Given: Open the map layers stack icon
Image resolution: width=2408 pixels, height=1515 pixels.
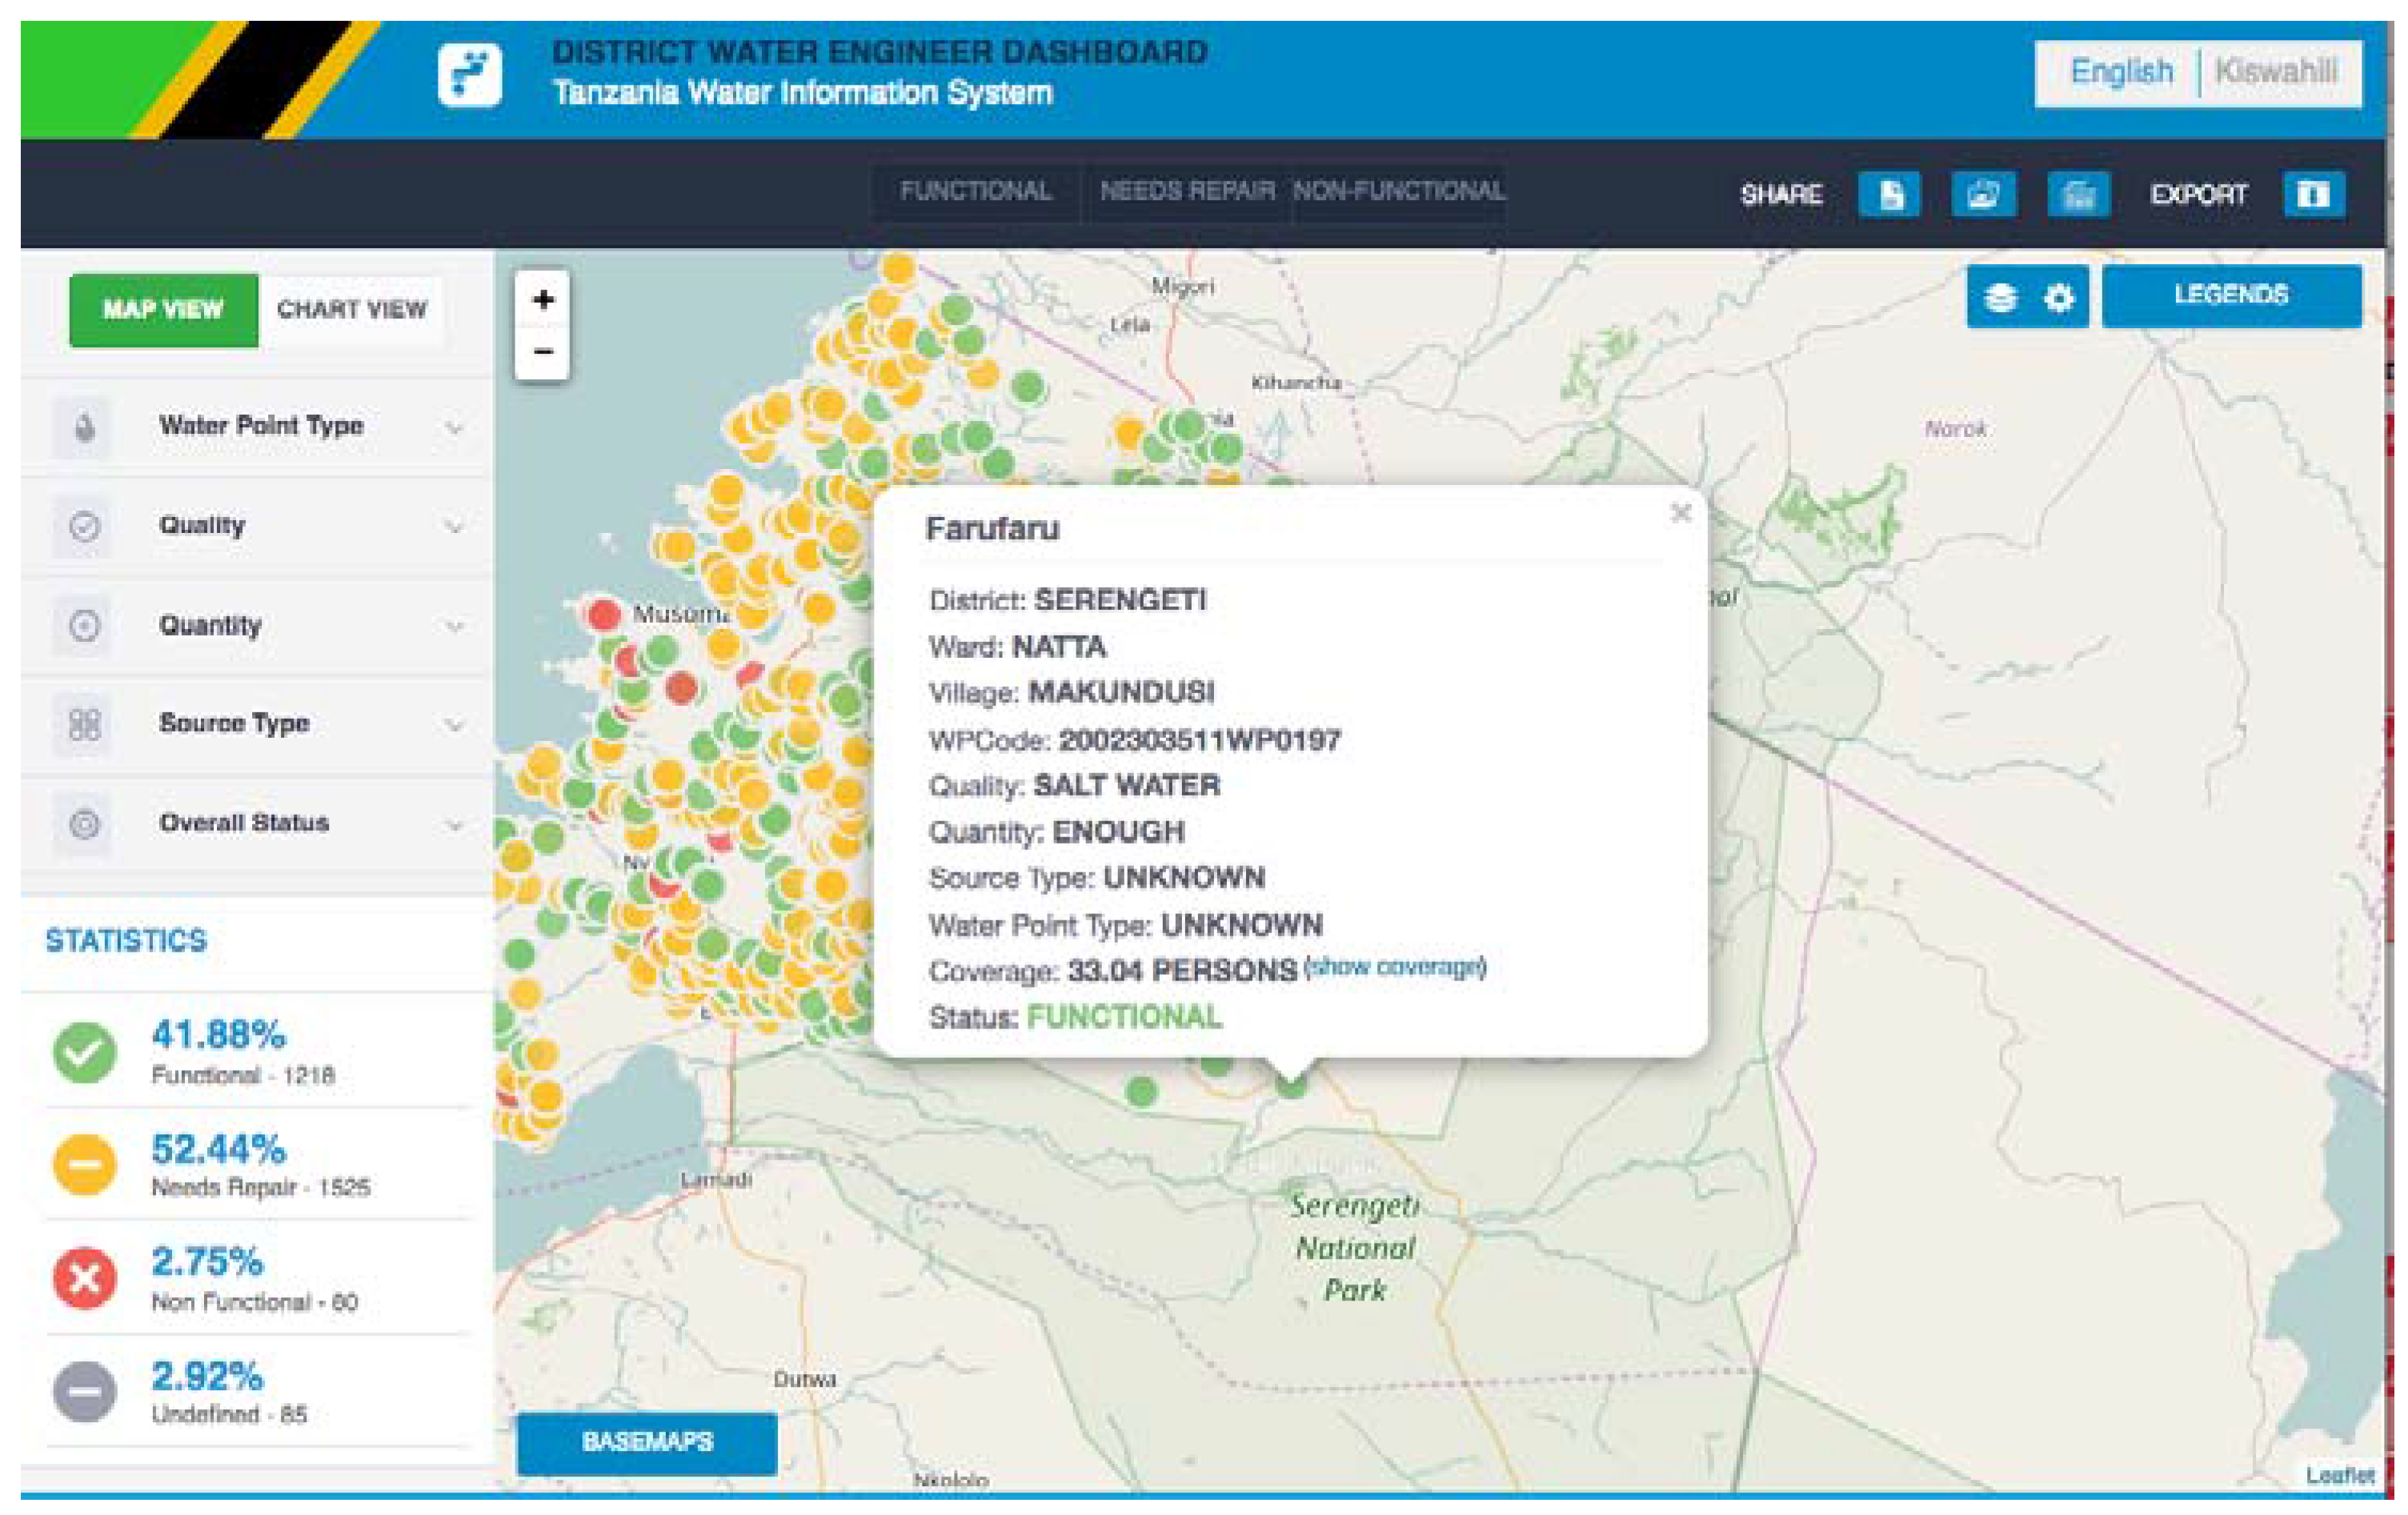Looking at the screenshot, I should click(x=2000, y=297).
